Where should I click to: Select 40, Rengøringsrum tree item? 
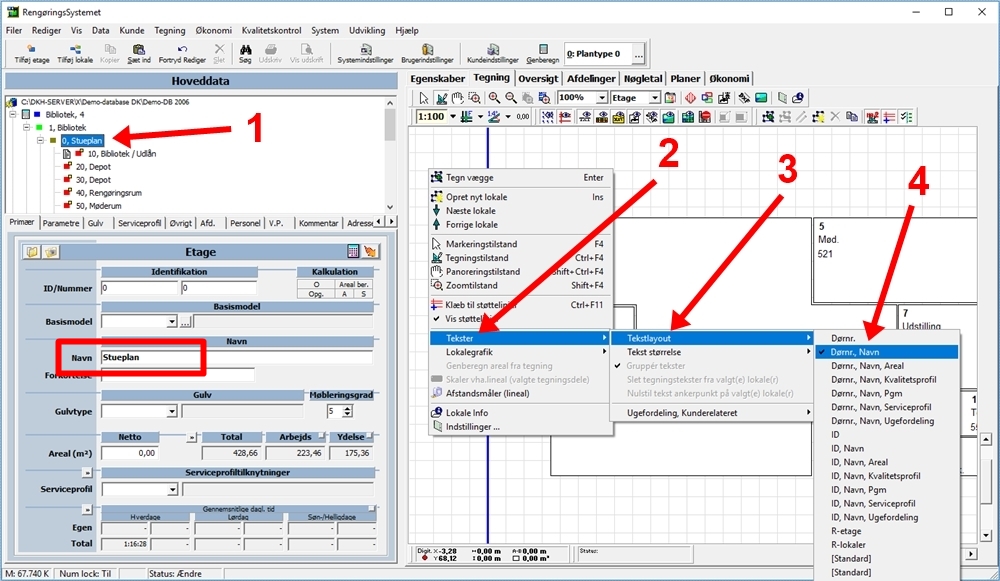tap(108, 193)
